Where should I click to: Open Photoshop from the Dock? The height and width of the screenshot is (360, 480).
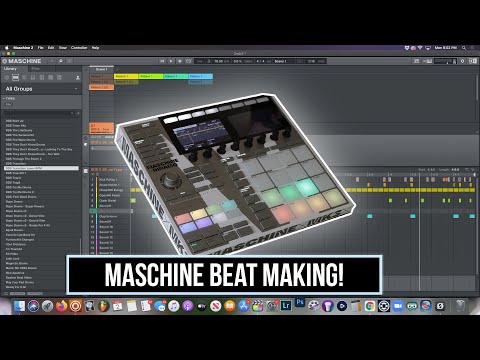(300, 303)
